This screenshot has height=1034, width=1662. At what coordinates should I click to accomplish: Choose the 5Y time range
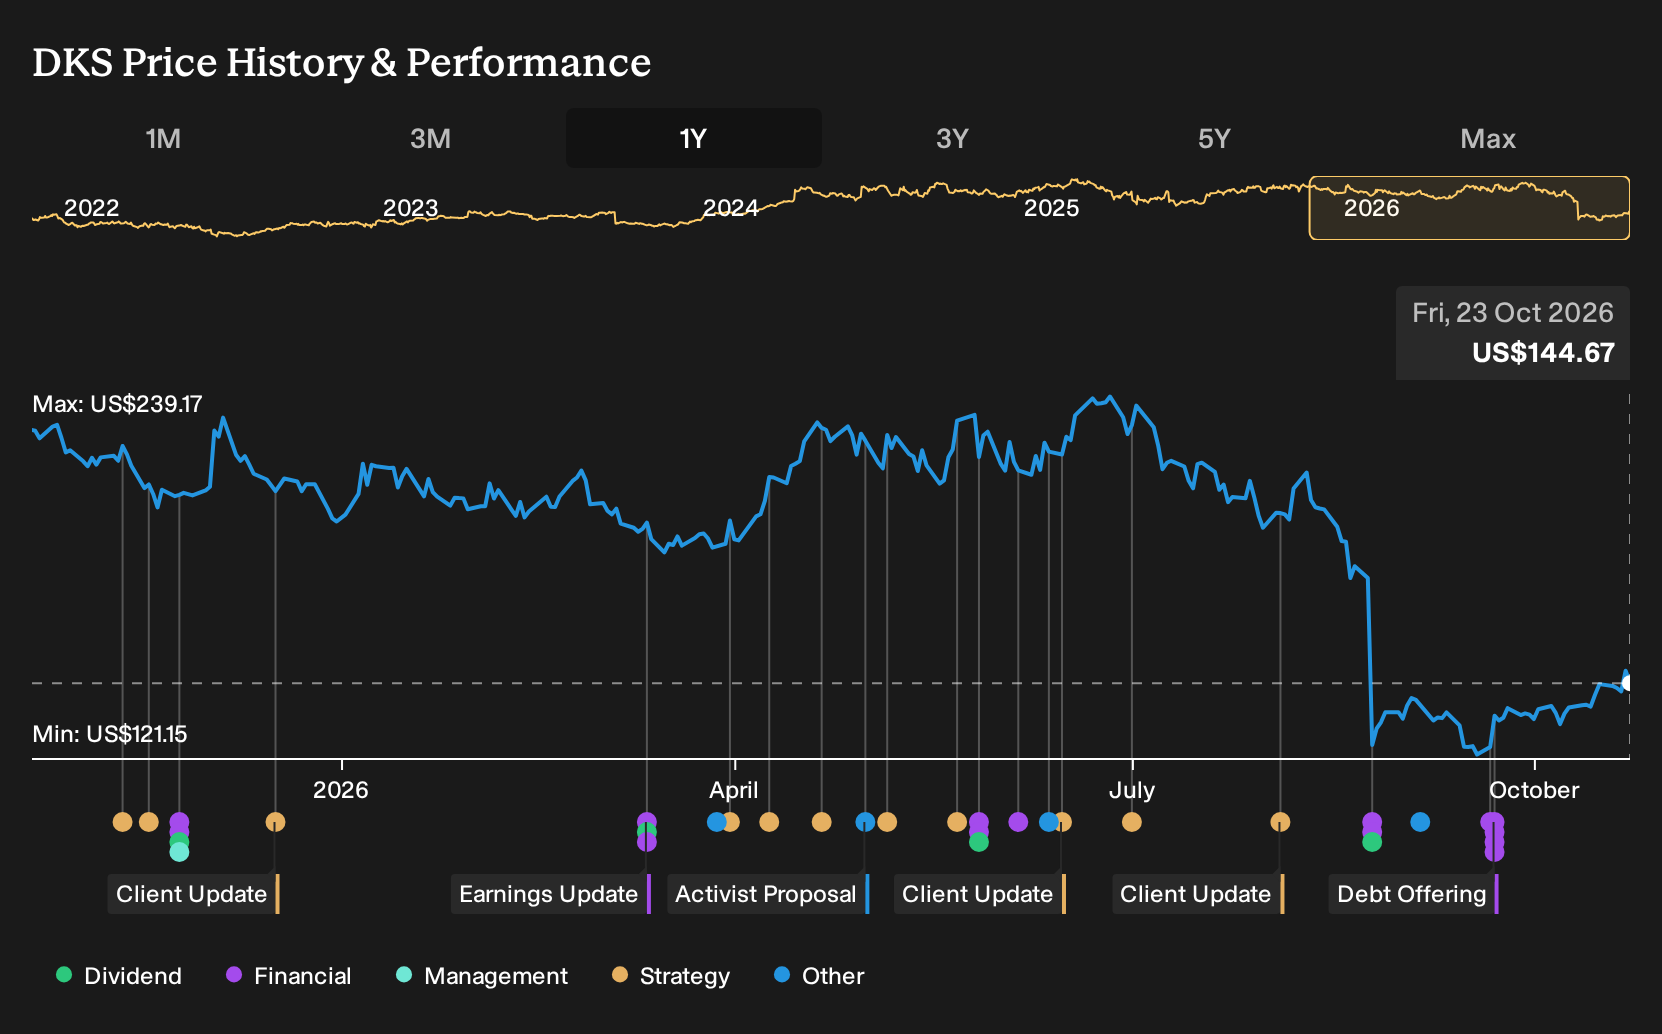pyautogui.click(x=1214, y=139)
